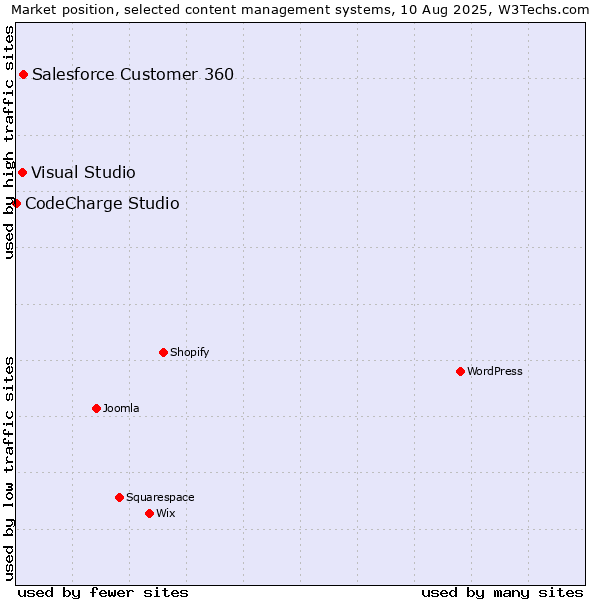Click the WordPress data point marker
Image resolution: width=600 pixels, height=600 pixels.
(460, 372)
